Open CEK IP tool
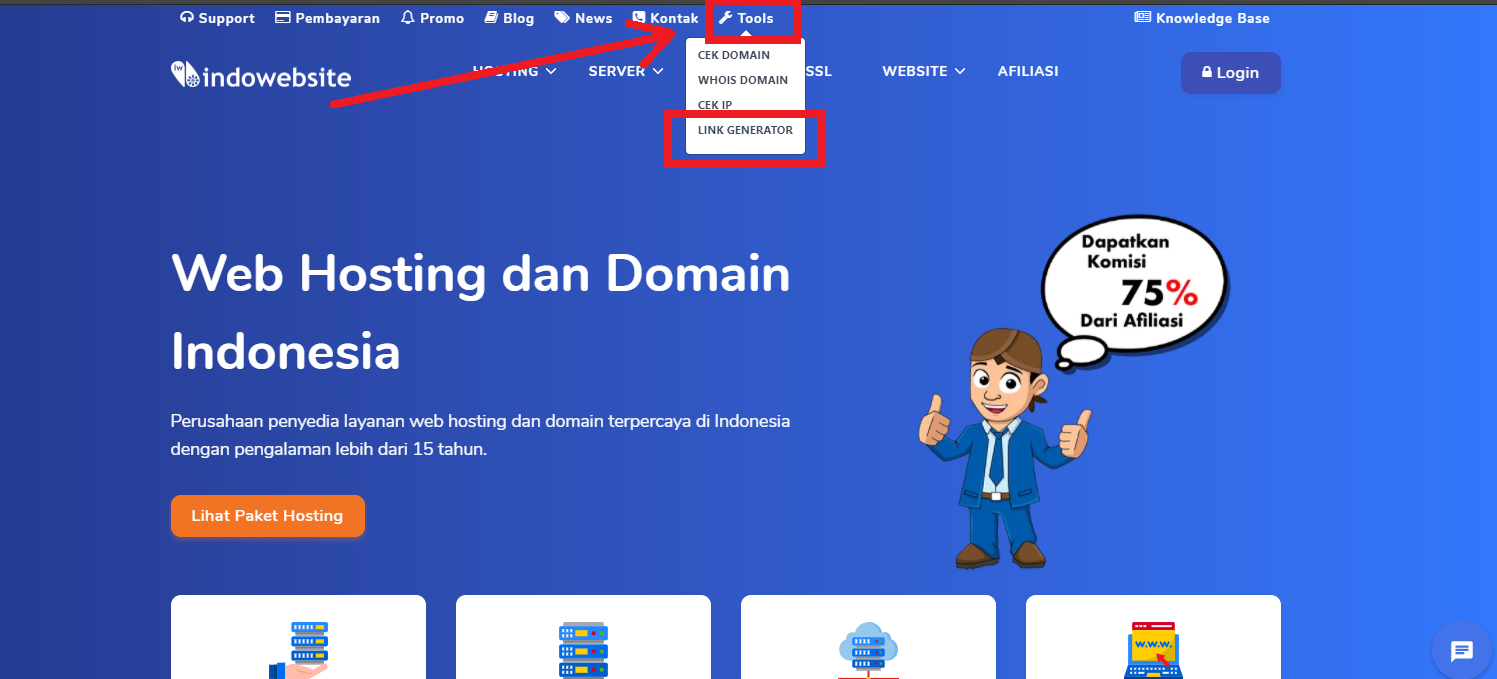 [715, 105]
